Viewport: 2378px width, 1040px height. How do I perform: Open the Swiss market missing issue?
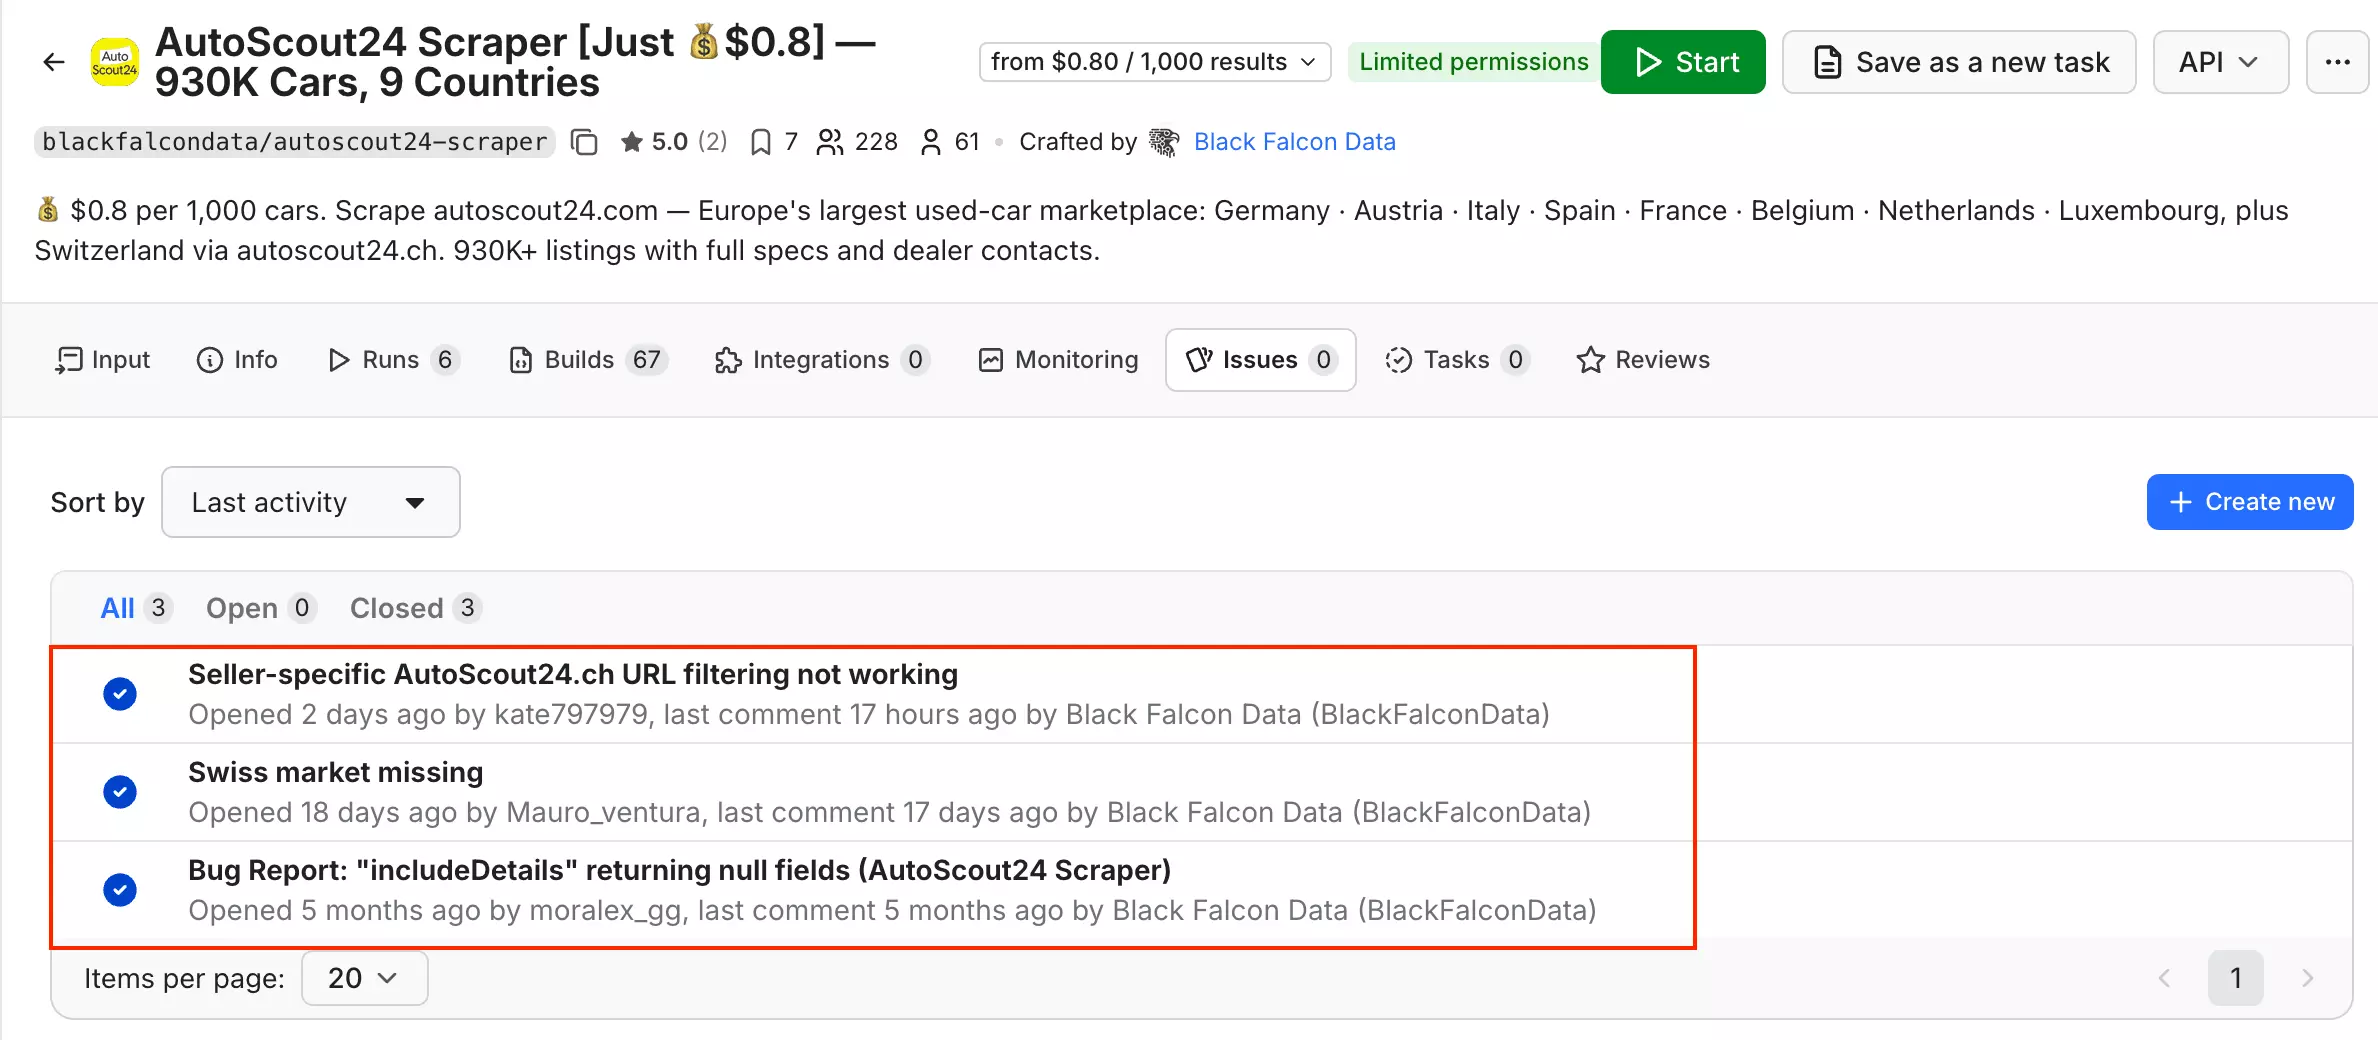336,773
